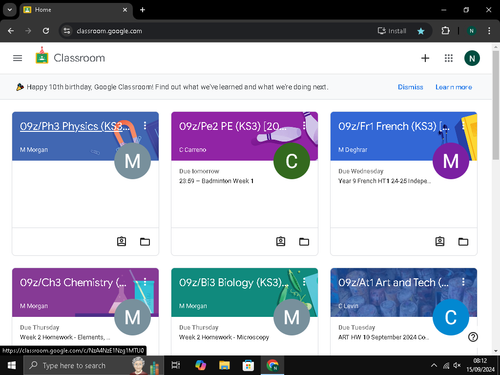Open the tab search dropdown
500x375 pixels.
[x=10, y=10]
